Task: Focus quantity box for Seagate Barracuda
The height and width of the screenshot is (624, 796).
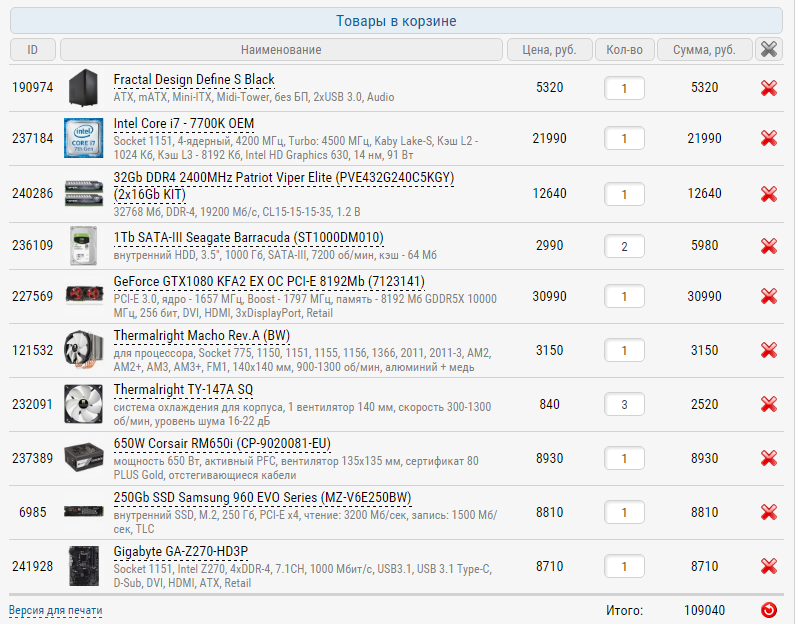Action: (624, 246)
